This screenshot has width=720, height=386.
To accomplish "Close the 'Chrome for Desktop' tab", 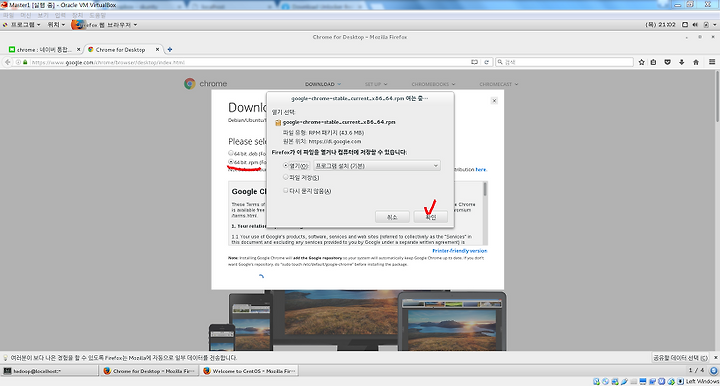I will point(158,49).
